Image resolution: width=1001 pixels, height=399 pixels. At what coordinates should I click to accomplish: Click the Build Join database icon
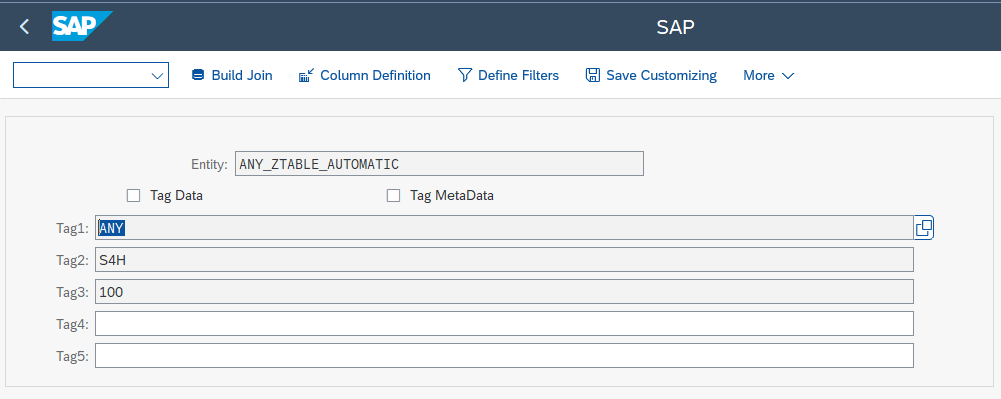pyautogui.click(x=198, y=75)
